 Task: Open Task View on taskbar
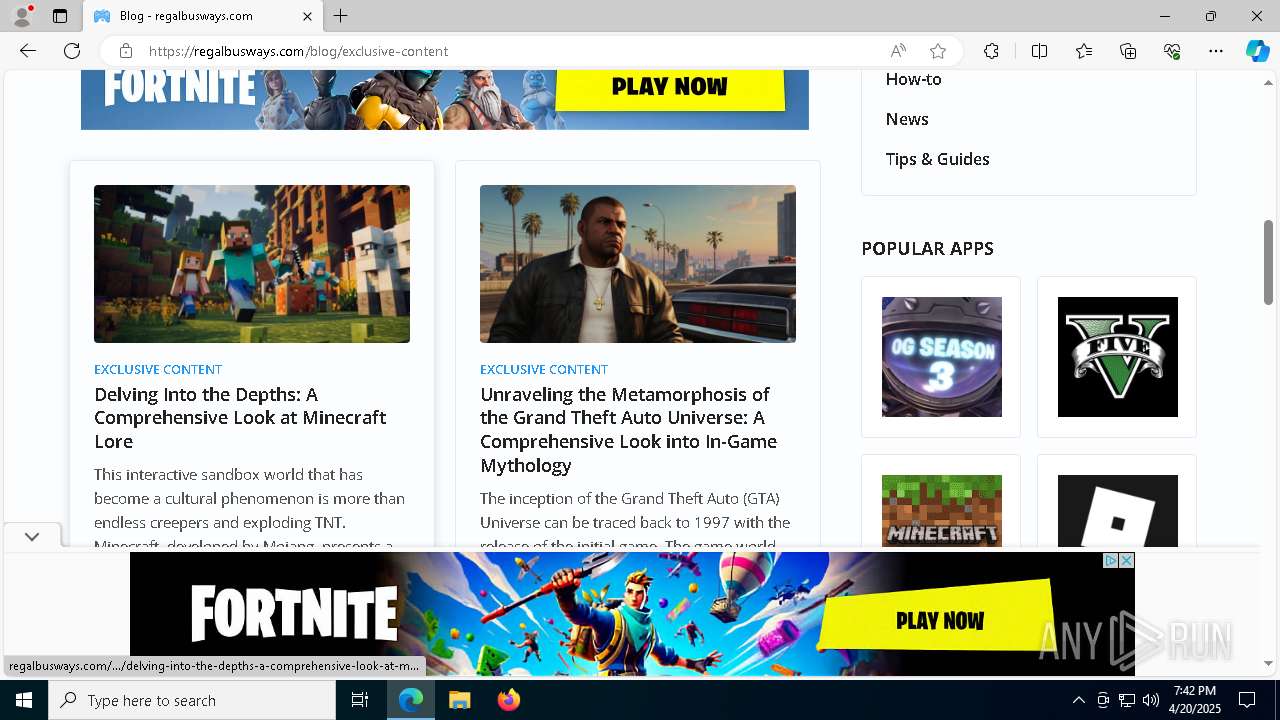click(x=360, y=700)
